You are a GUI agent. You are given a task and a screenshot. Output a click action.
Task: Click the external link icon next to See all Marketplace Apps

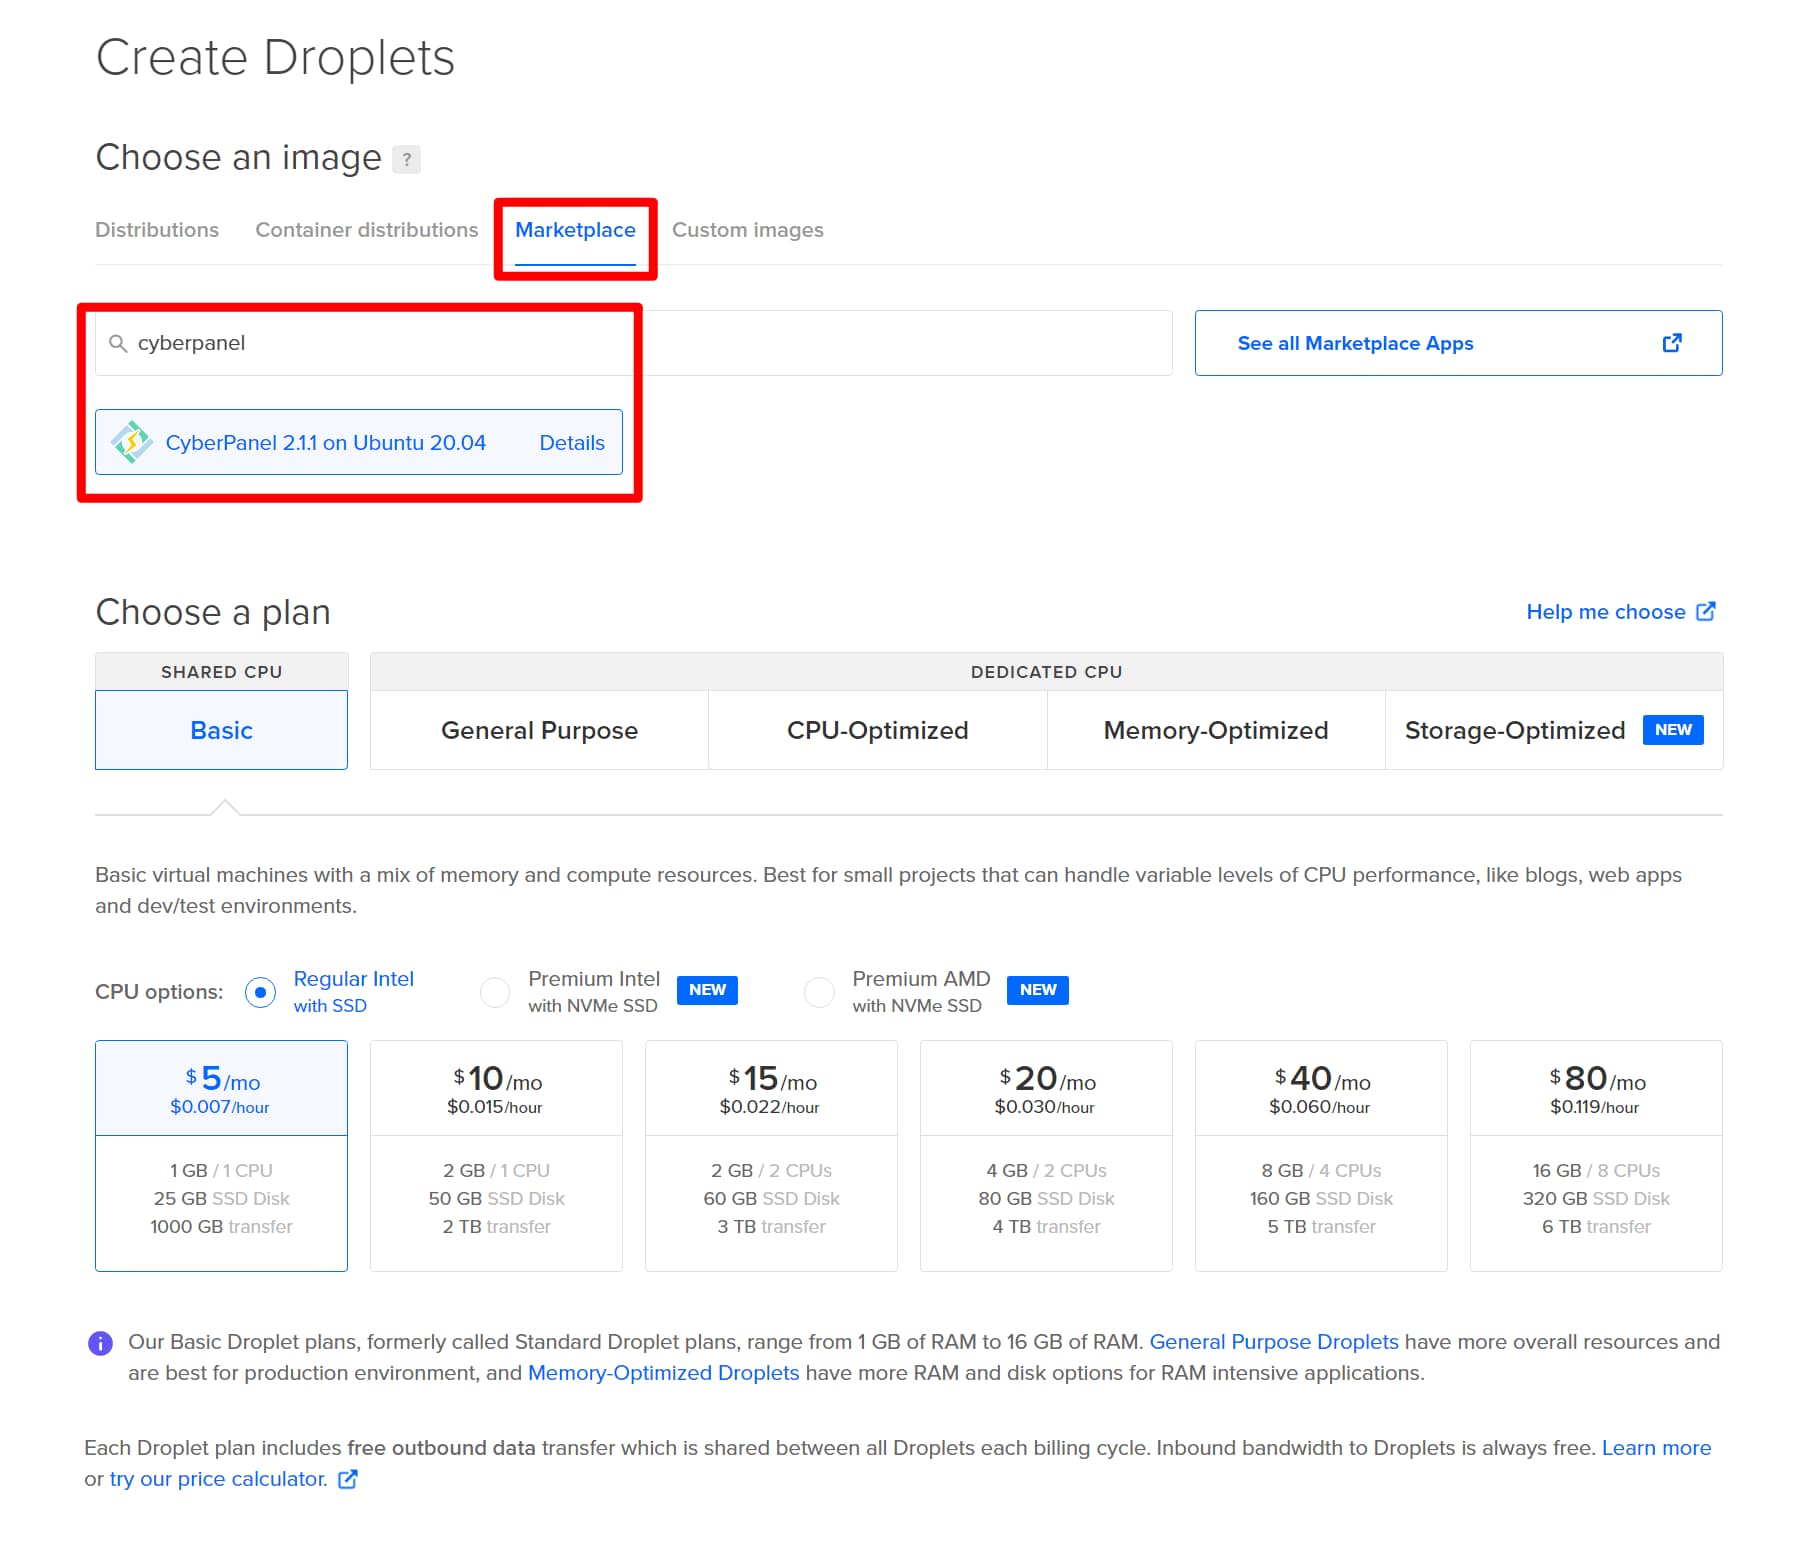coord(1672,342)
